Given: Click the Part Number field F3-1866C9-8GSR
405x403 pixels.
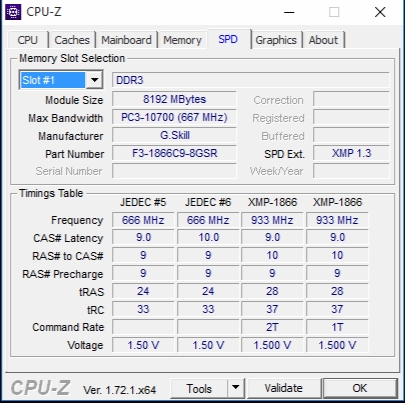Looking at the screenshot, I should pos(174,153).
